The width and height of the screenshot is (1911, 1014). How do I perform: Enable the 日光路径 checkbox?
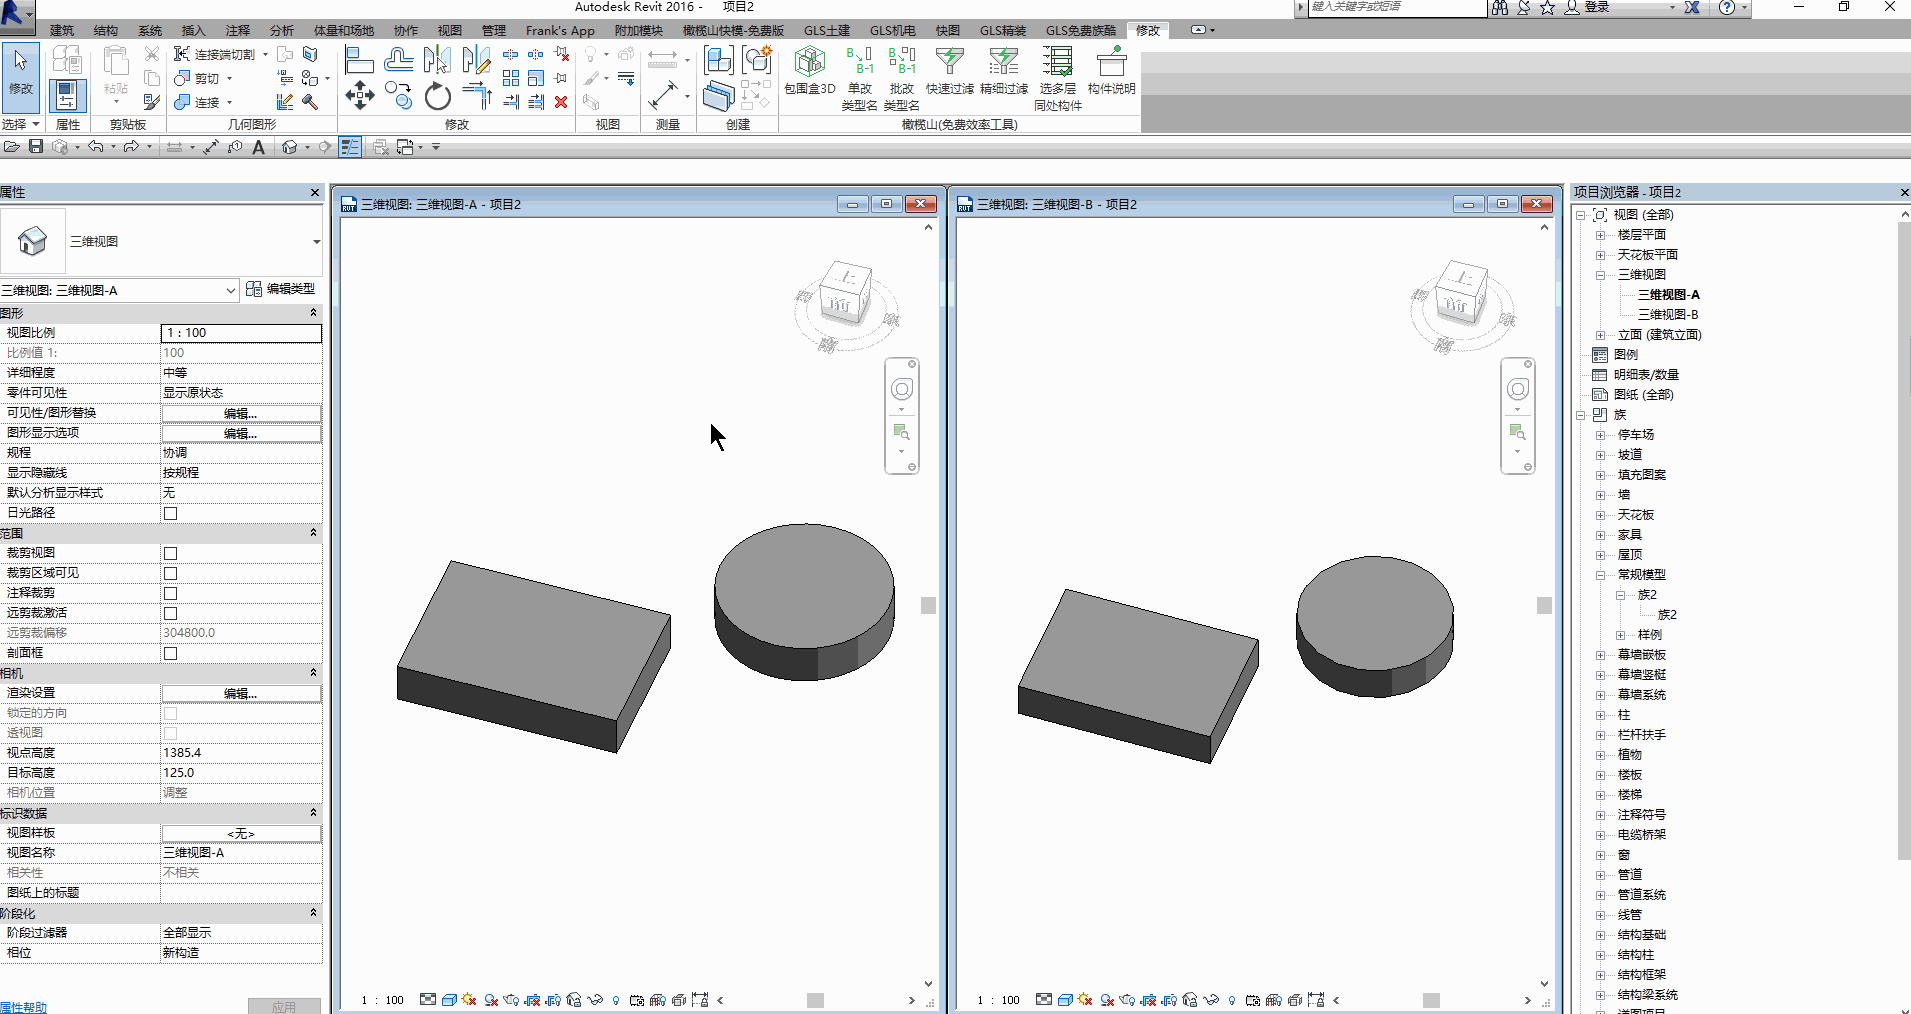click(171, 513)
